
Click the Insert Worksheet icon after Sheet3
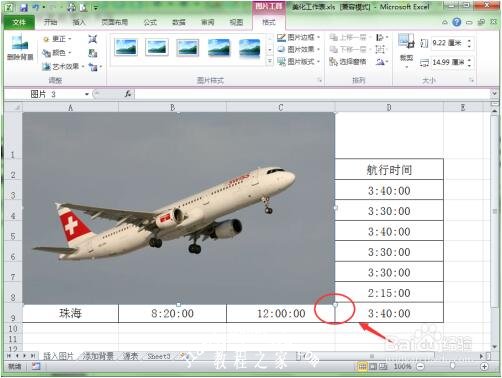(x=184, y=356)
